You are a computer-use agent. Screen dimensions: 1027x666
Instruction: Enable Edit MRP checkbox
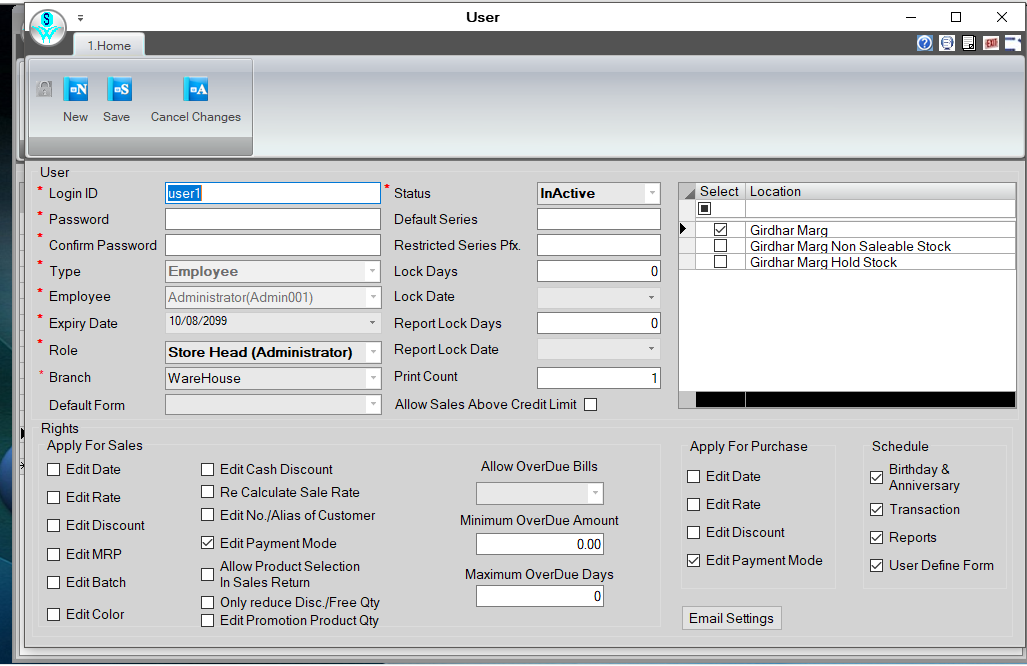tap(54, 555)
